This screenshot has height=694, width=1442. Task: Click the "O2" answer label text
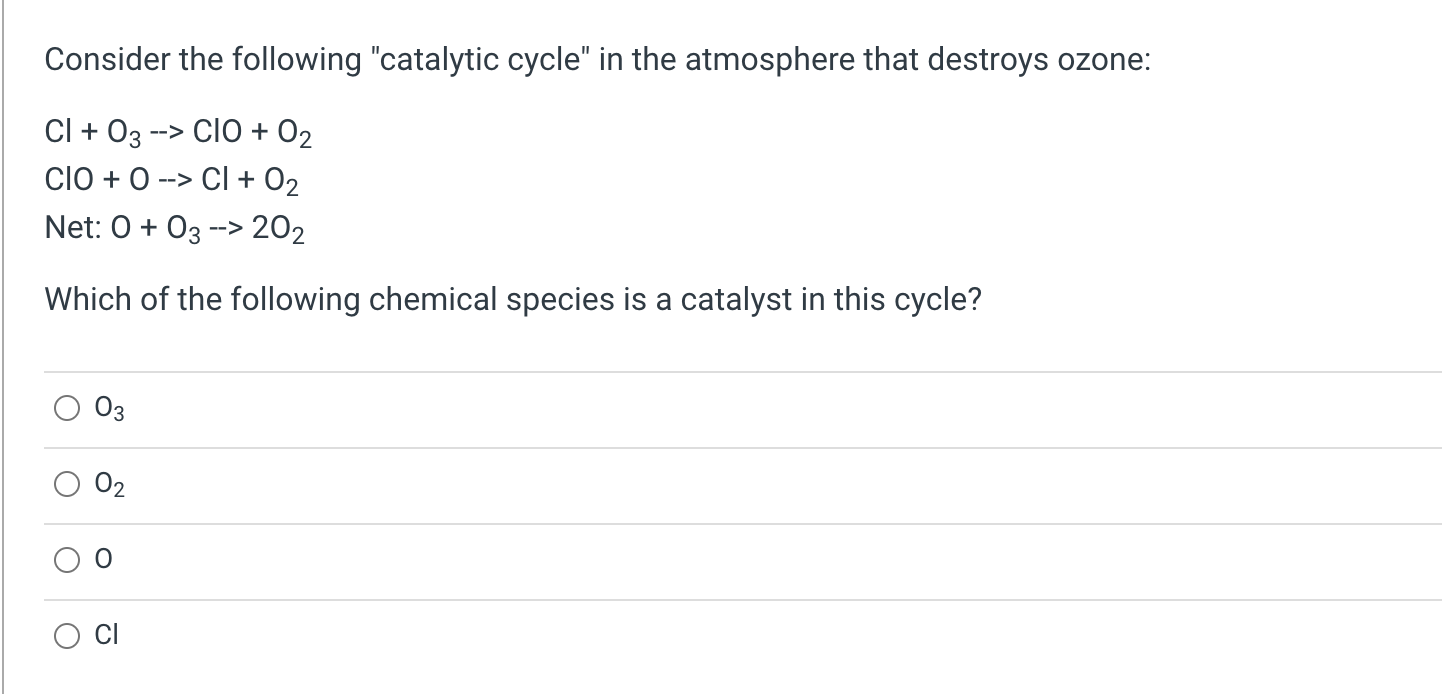coord(109,486)
